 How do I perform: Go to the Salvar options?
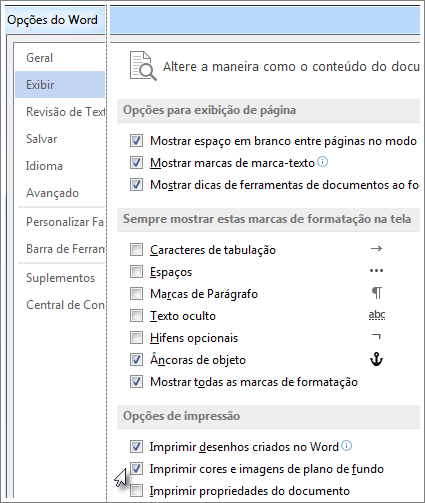(x=41, y=139)
